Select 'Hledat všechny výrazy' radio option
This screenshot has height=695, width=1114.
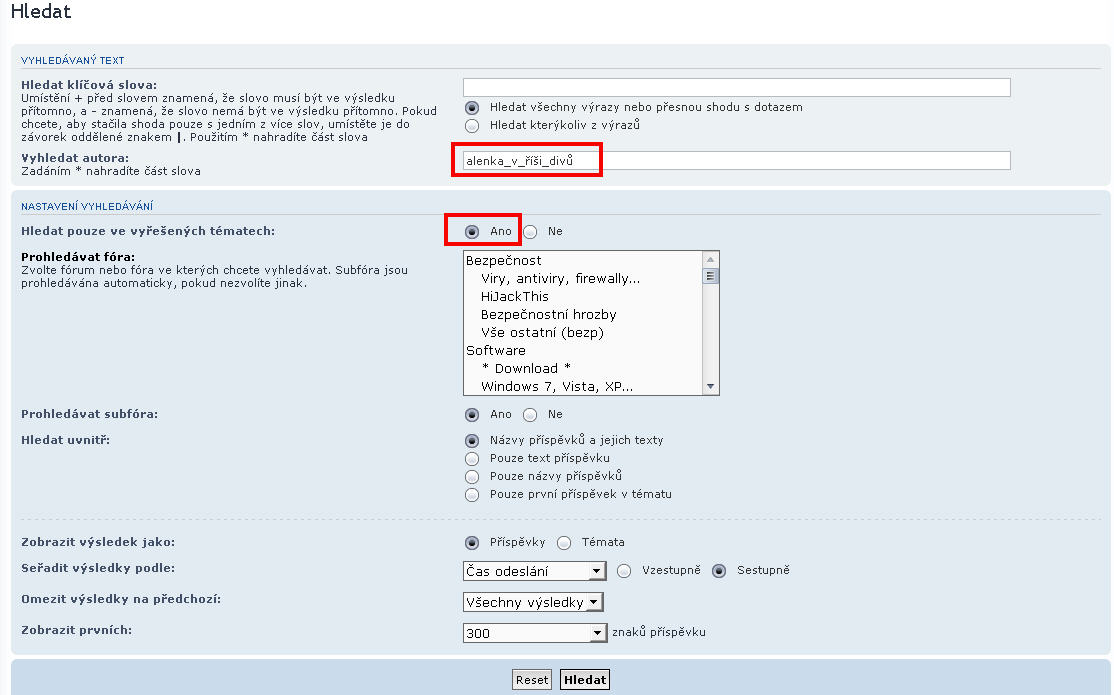point(472,107)
